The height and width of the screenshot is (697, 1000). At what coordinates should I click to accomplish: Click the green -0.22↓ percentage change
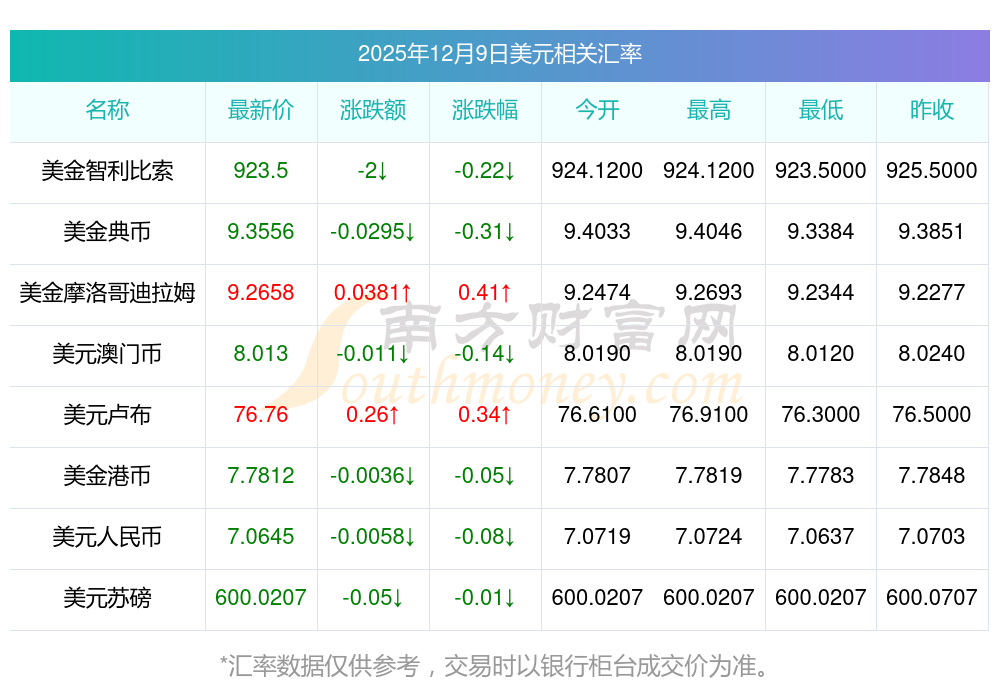pos(485,171)
